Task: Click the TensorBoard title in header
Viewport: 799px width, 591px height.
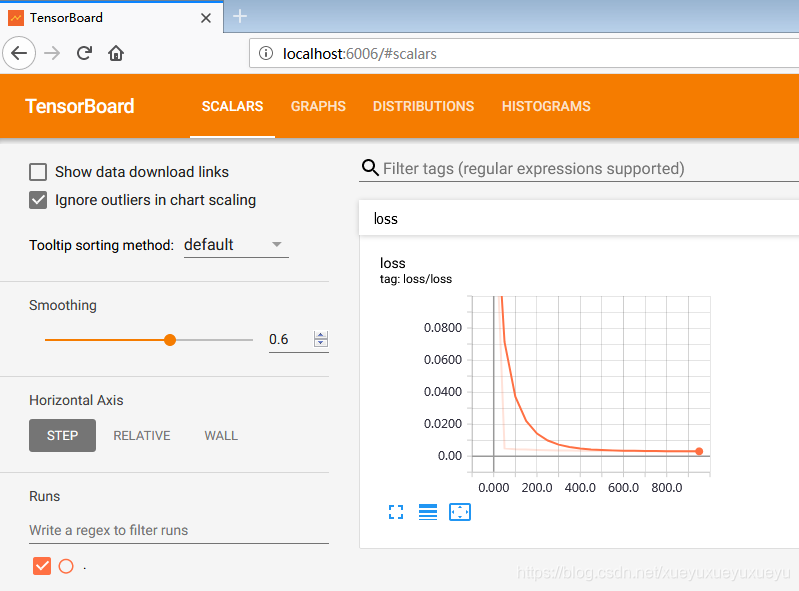Action: tap(79, 106)
